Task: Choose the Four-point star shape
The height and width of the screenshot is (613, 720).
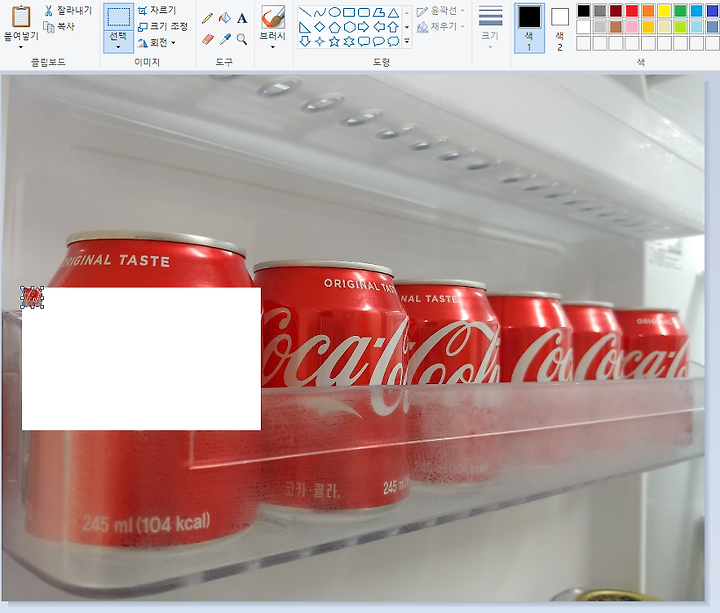Action: click(x=320, y=42)
